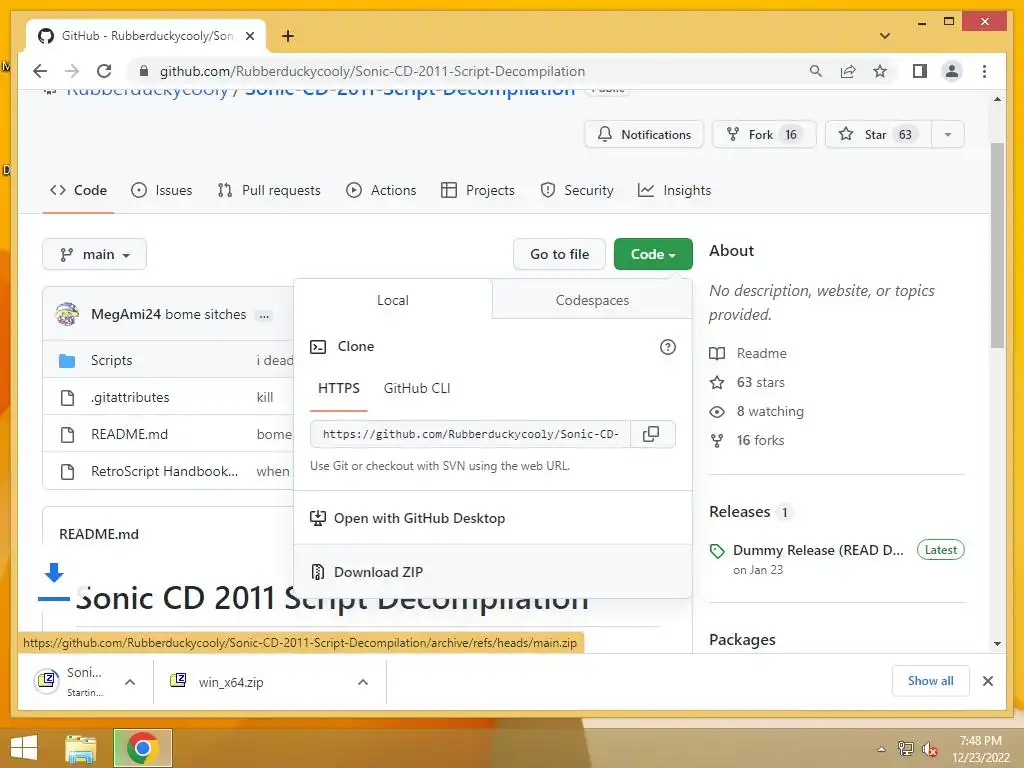Open the Insights tab
Image resolution: width=1024 pixels, height=768 pixels.
(675, 190)
